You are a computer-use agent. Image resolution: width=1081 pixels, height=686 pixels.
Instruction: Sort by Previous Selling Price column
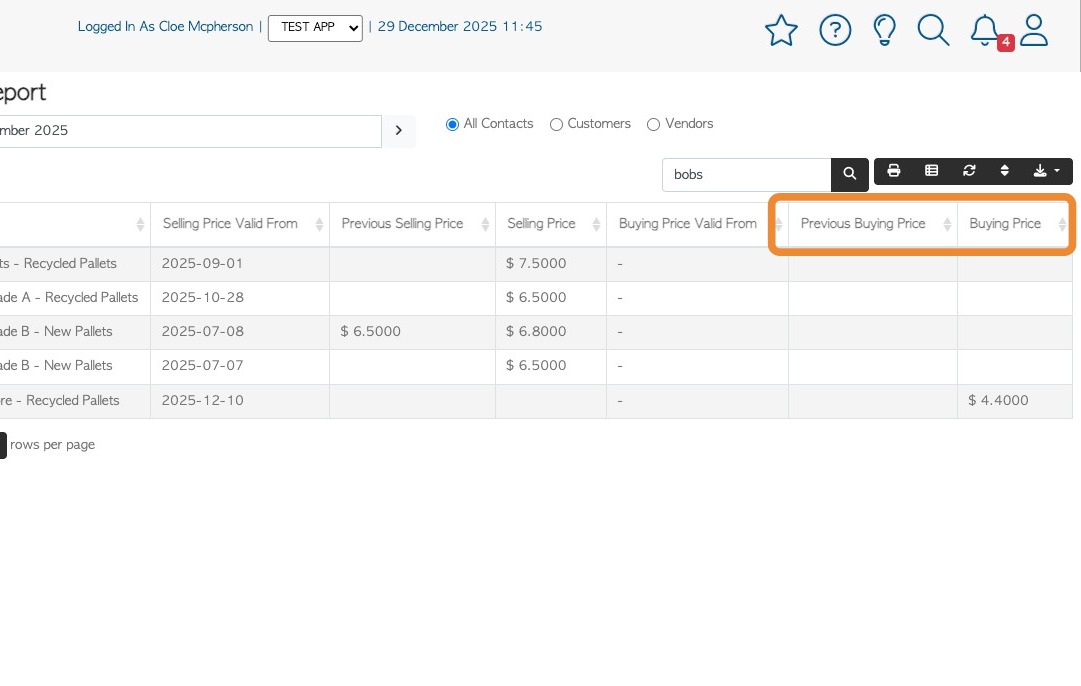412,224
